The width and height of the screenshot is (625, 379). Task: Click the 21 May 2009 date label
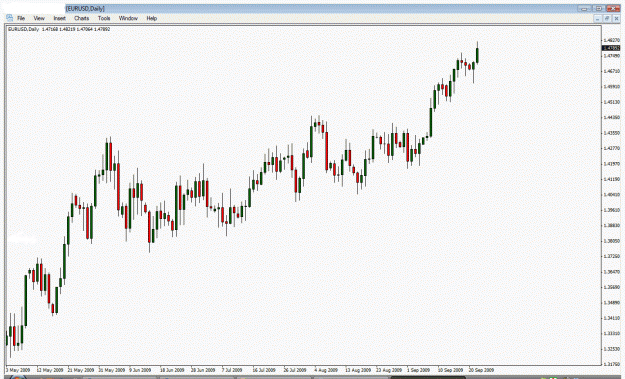tap(81, 370)
